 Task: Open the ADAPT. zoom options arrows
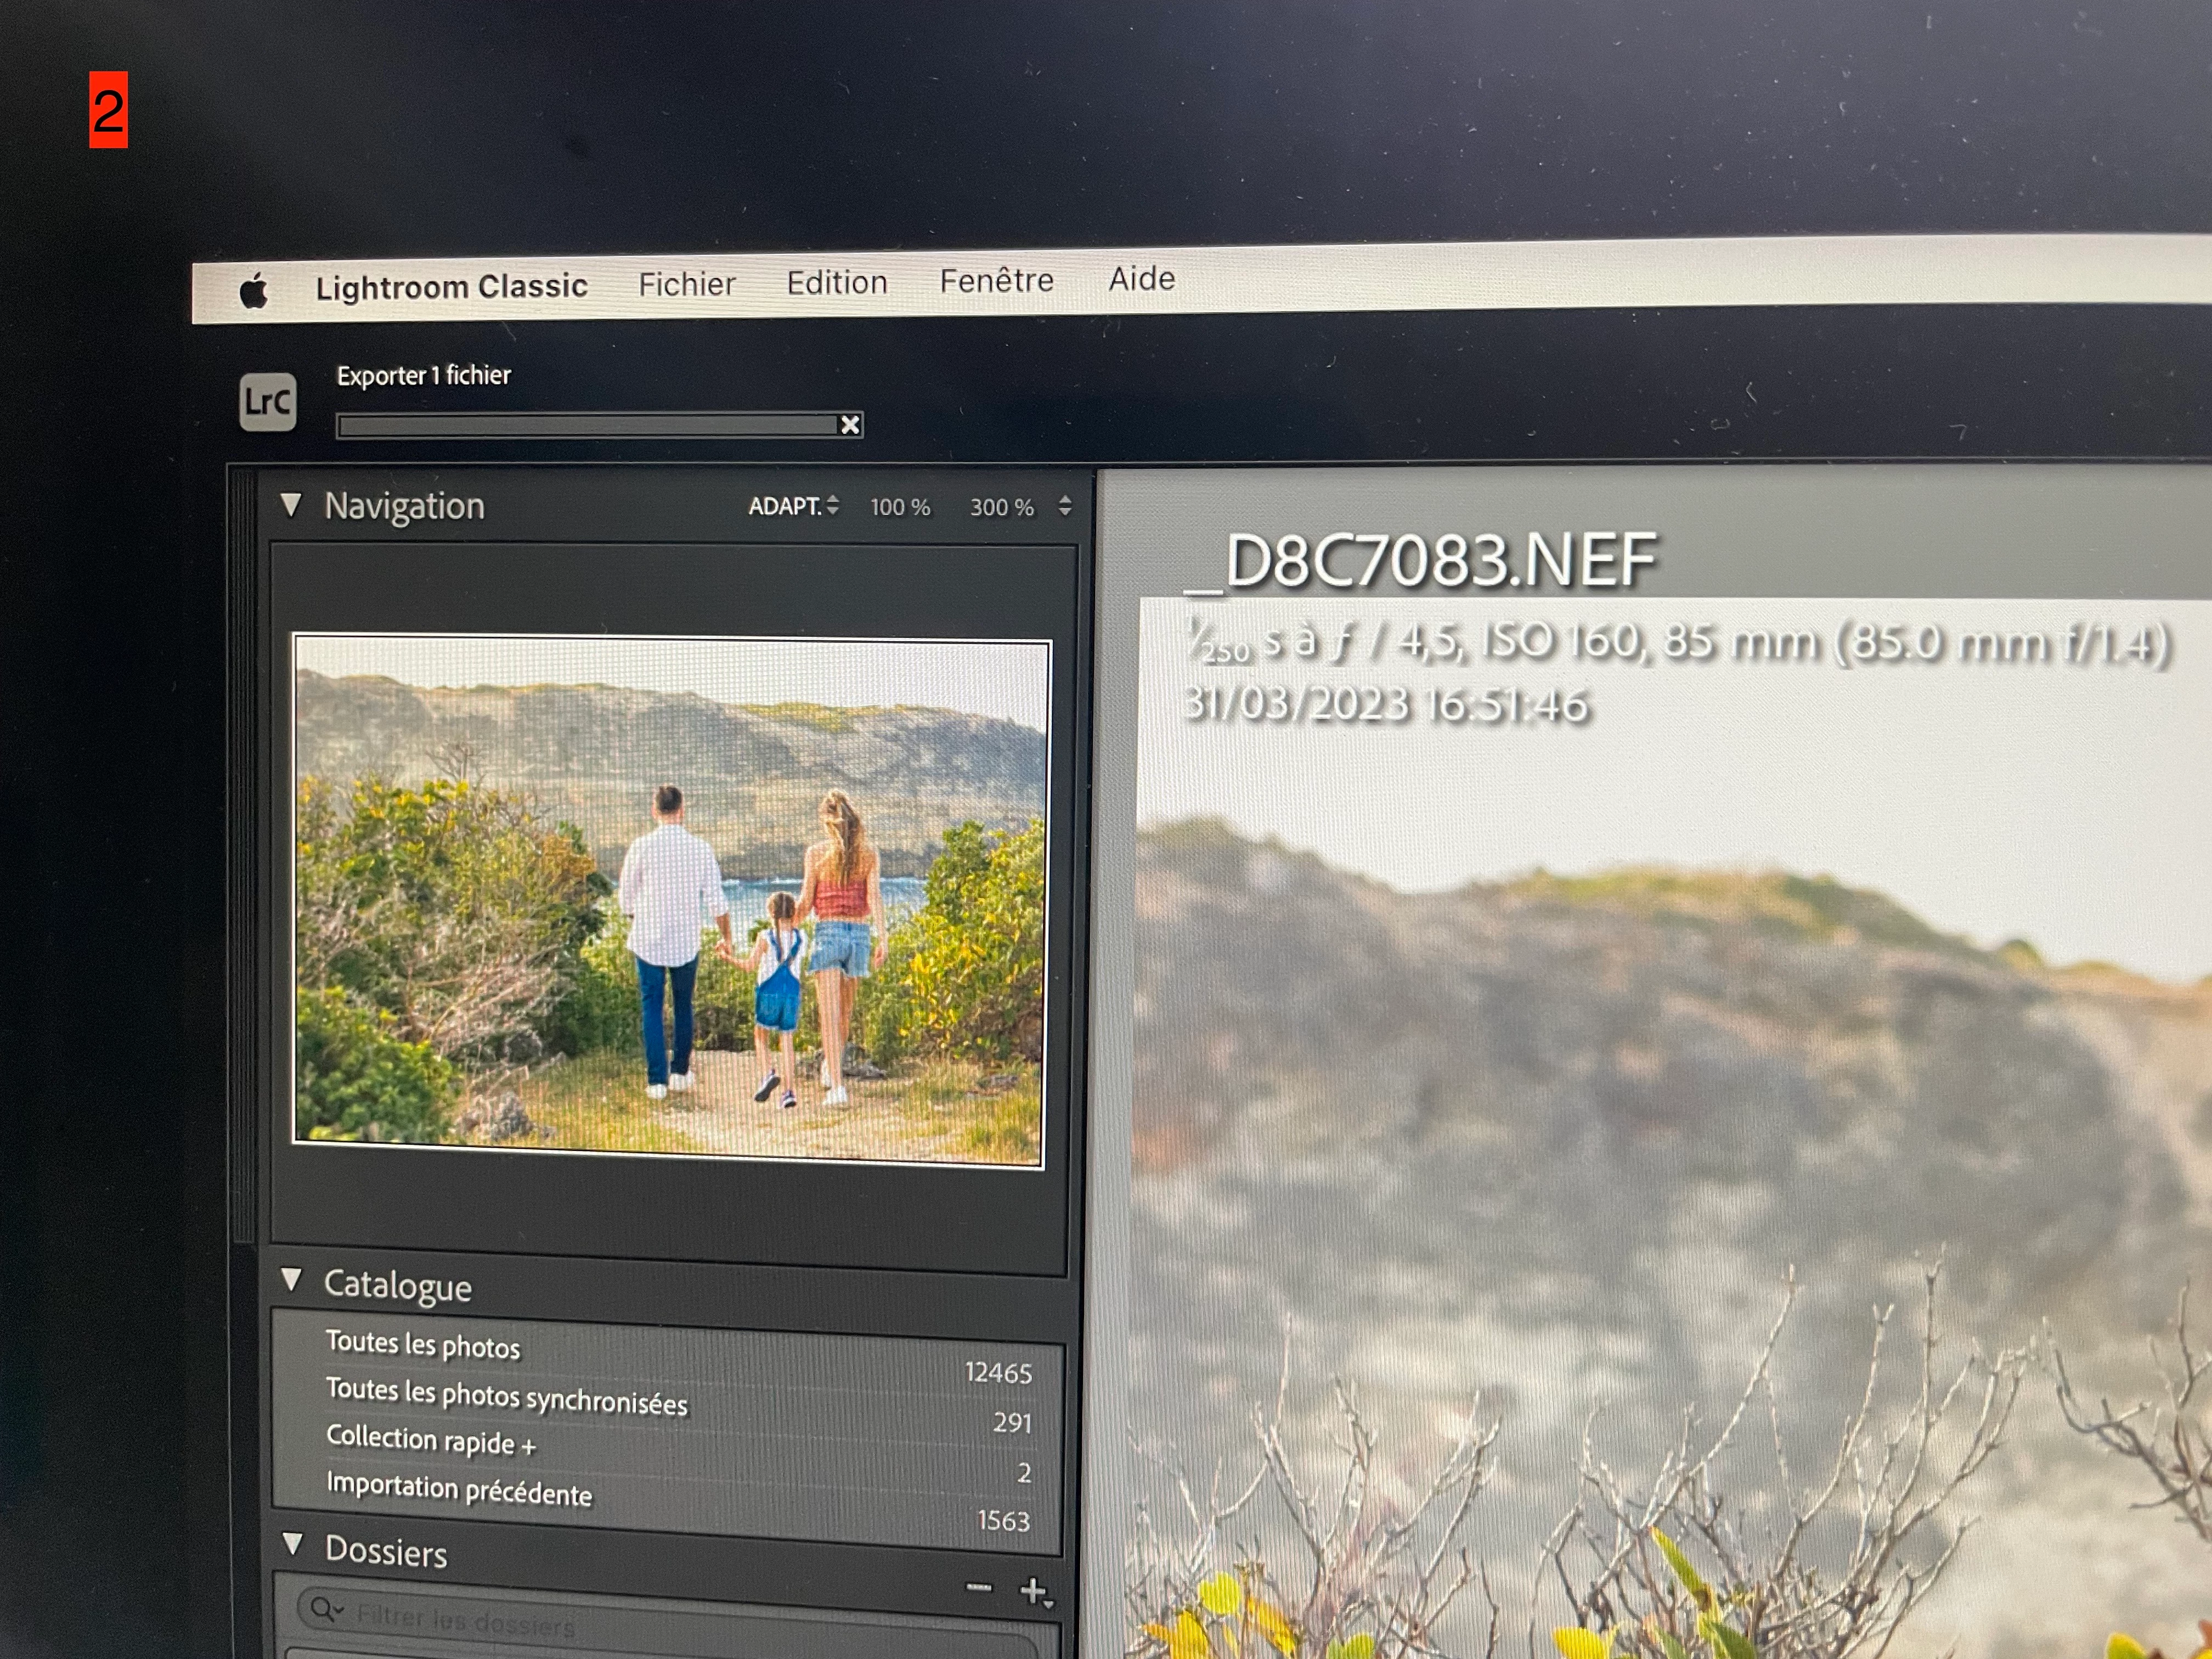[x=832, y=506]
